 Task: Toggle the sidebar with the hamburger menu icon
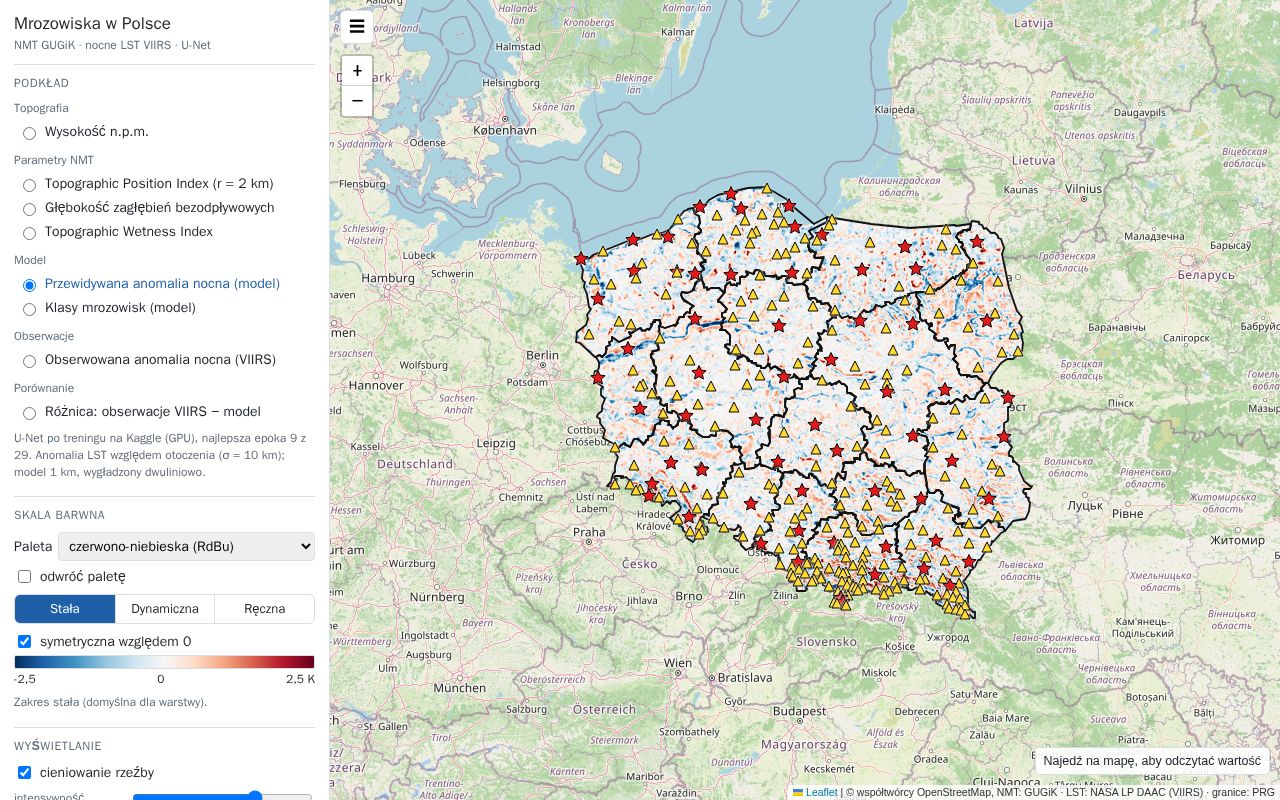(x=357, y=26)
